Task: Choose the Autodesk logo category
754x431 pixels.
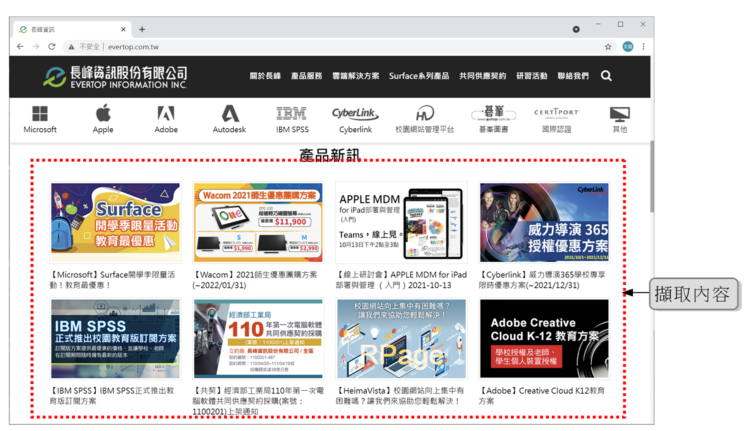Action: coord(229,114)
